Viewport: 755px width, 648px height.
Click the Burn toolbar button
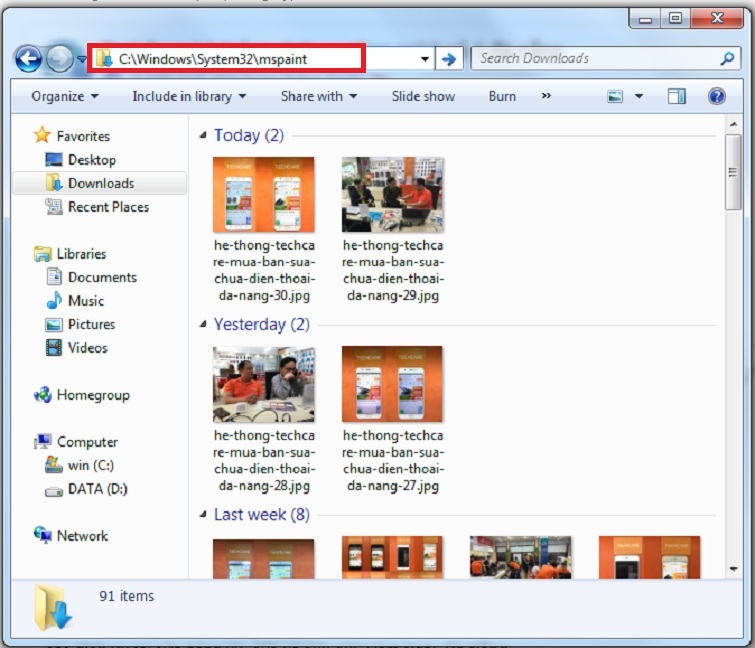coord(502,96)
